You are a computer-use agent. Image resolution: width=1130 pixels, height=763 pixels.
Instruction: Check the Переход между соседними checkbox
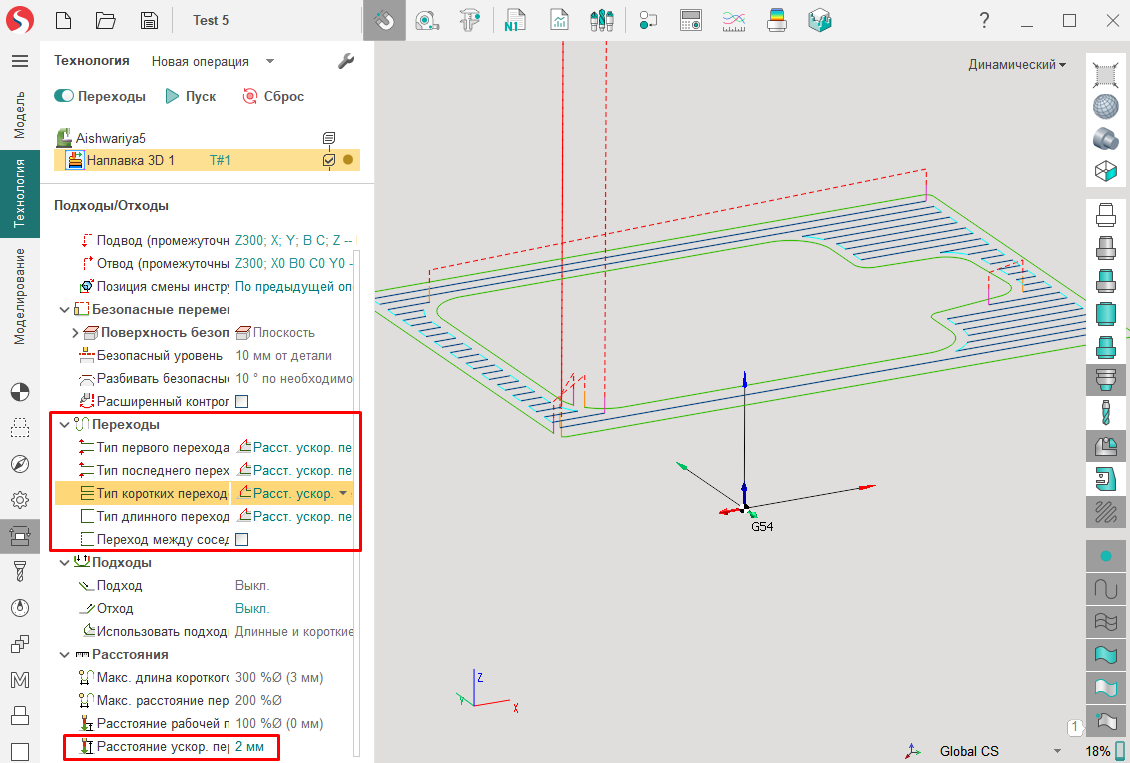click(x=241, y=540)
